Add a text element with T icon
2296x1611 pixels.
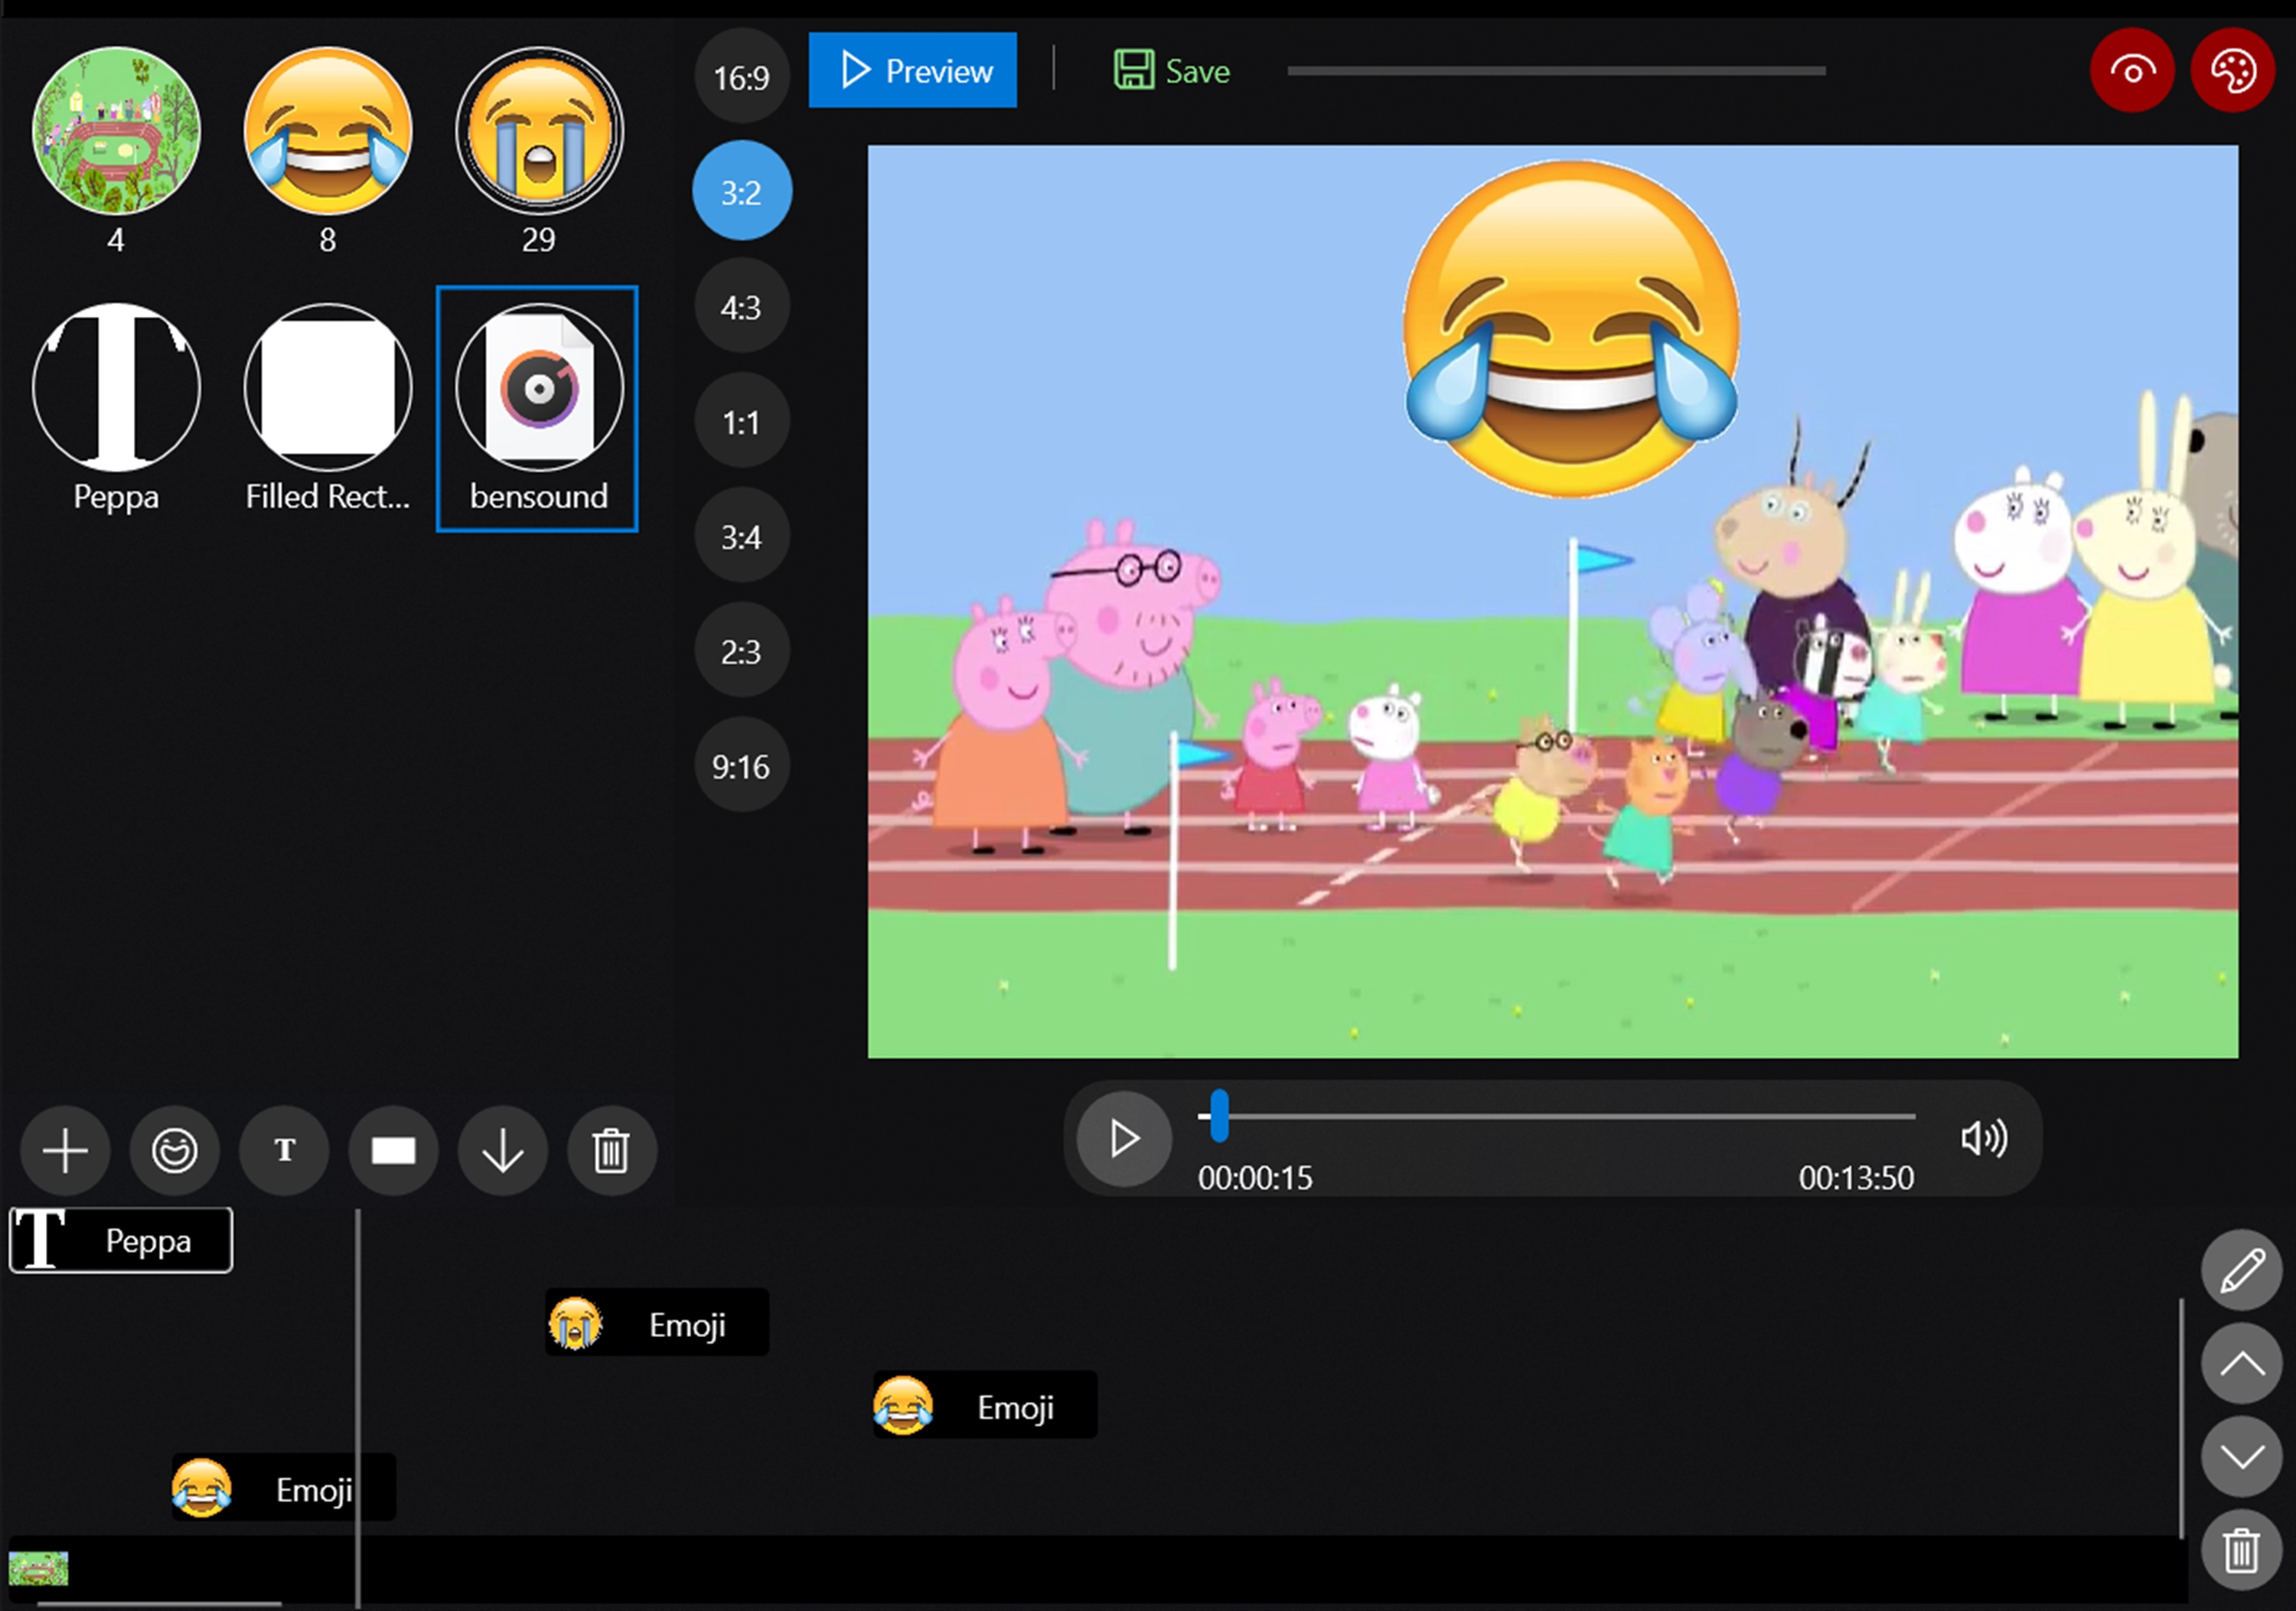pos(284,1150)
